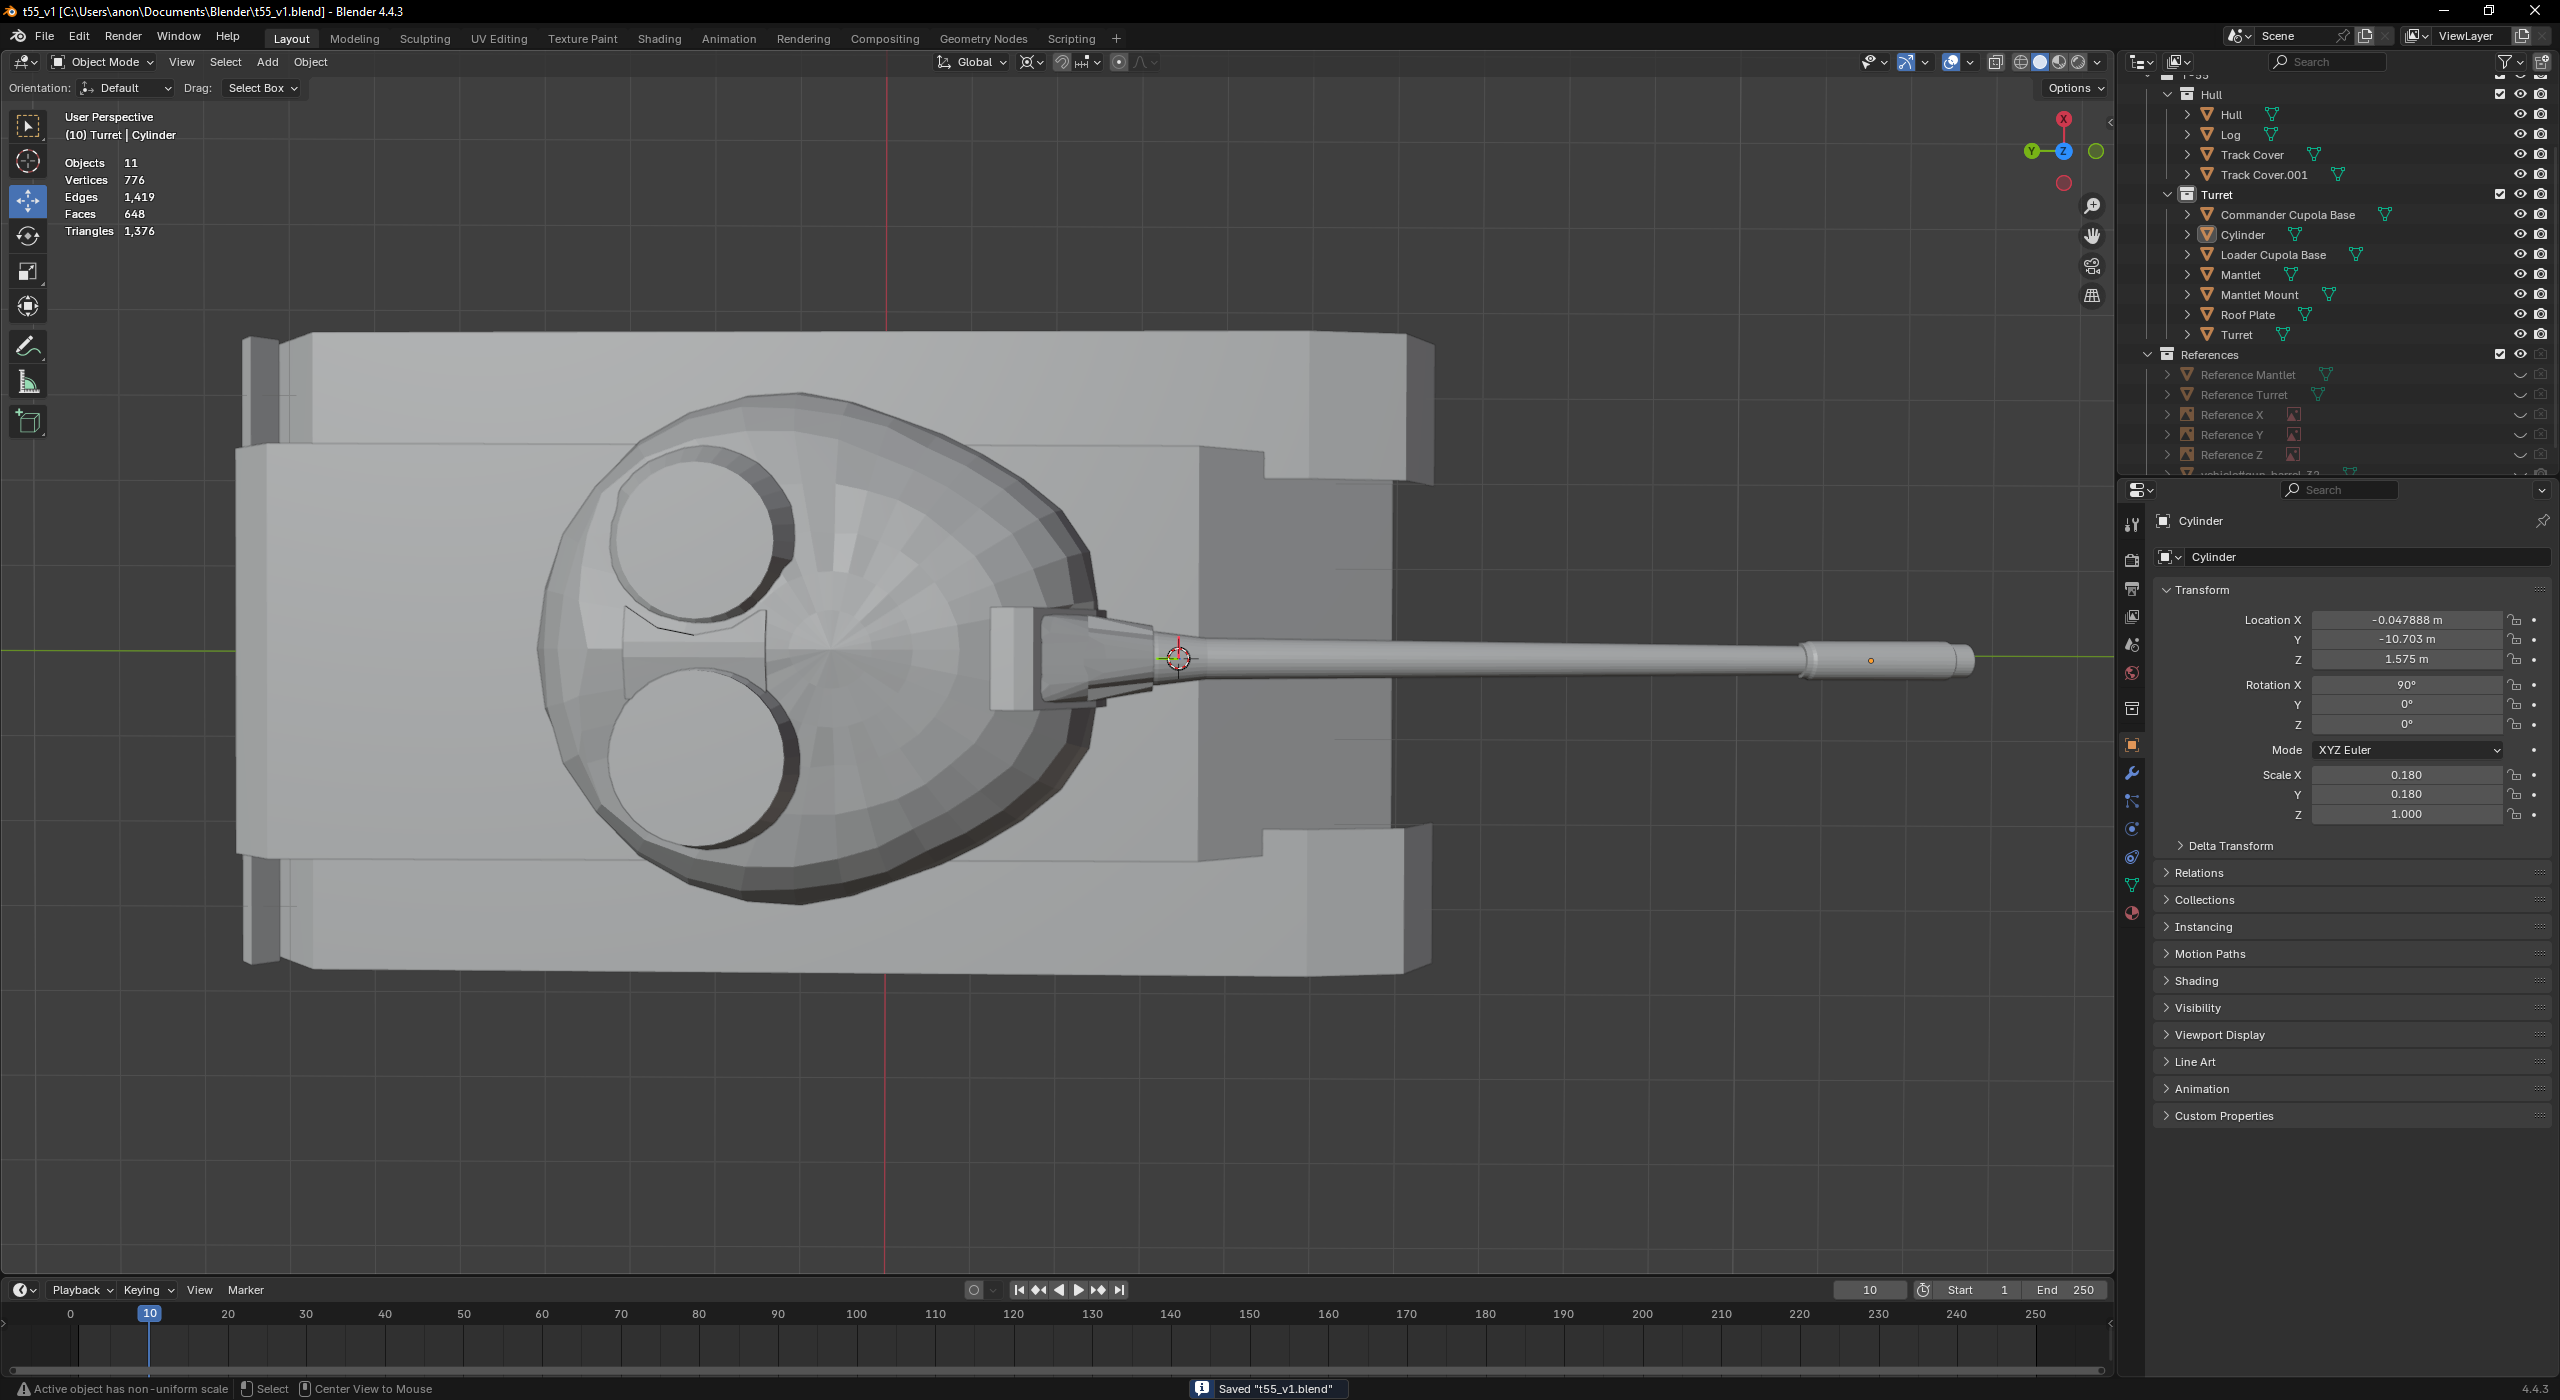2560x1400 pixels.
Task: Switch to the UV Editing workspace
Action: coord(499,39)
